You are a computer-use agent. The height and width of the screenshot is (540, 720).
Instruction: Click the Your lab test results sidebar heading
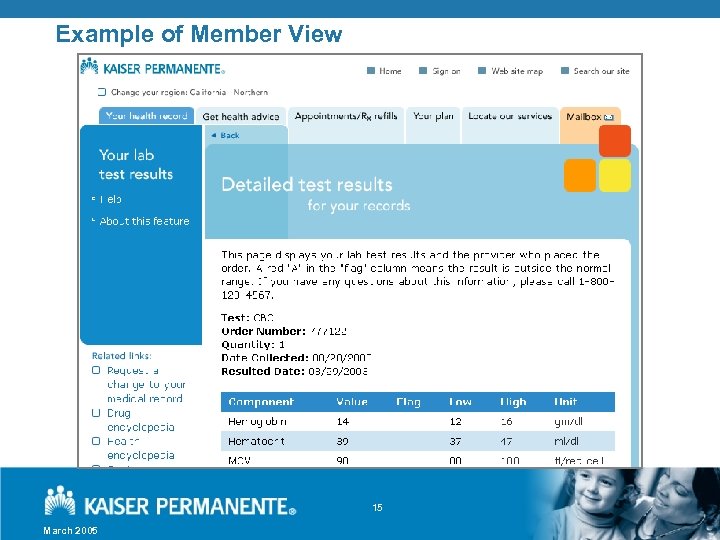click(x=136, y=164)
